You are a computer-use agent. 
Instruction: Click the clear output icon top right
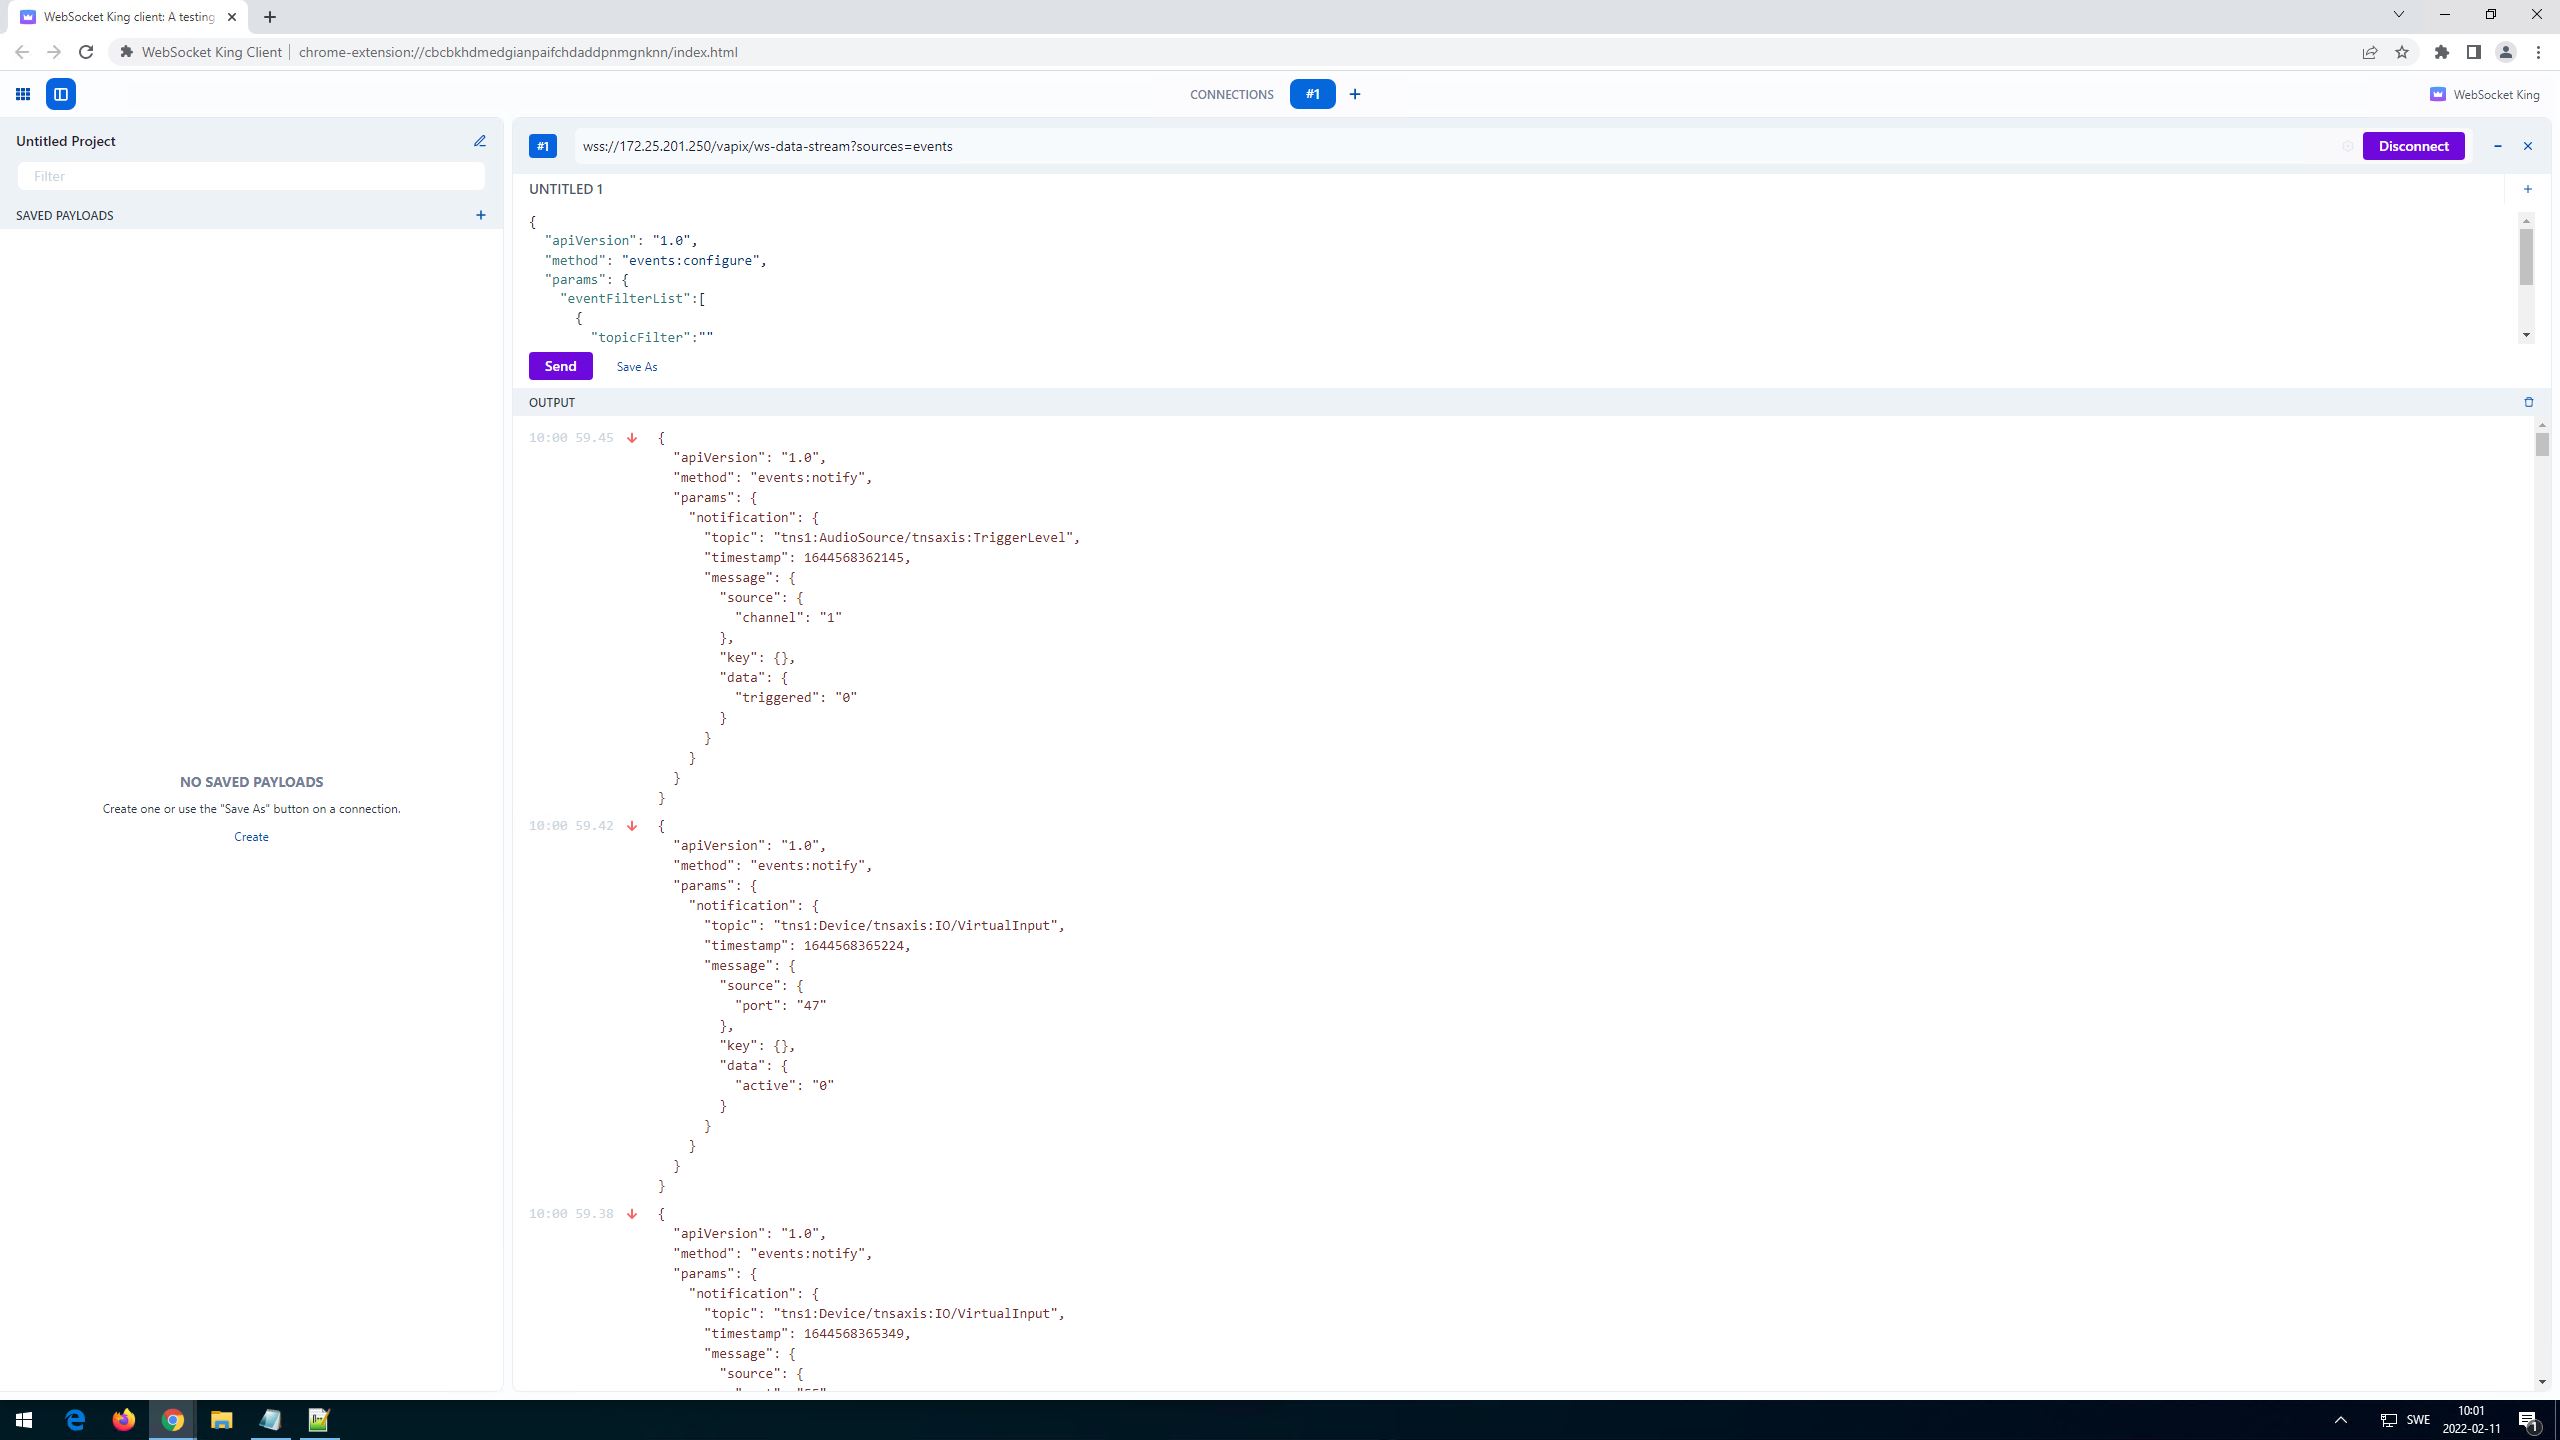[2528, 401]
